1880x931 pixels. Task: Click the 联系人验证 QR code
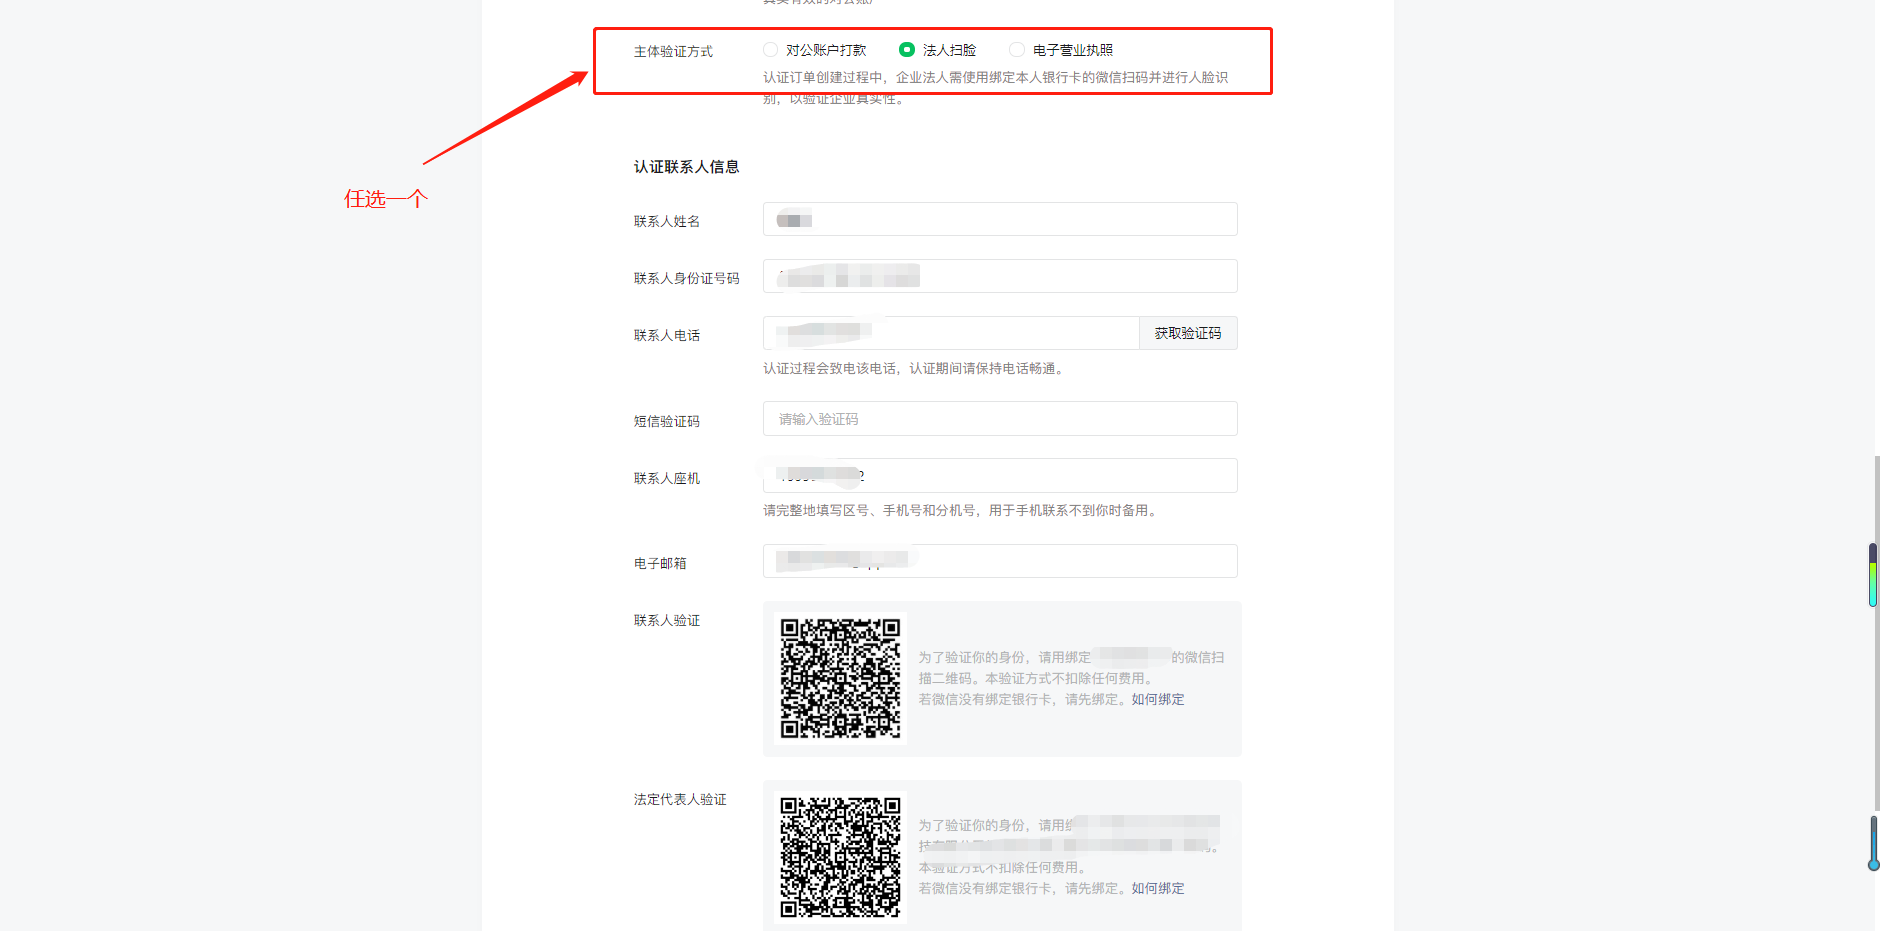coord(840,678)
